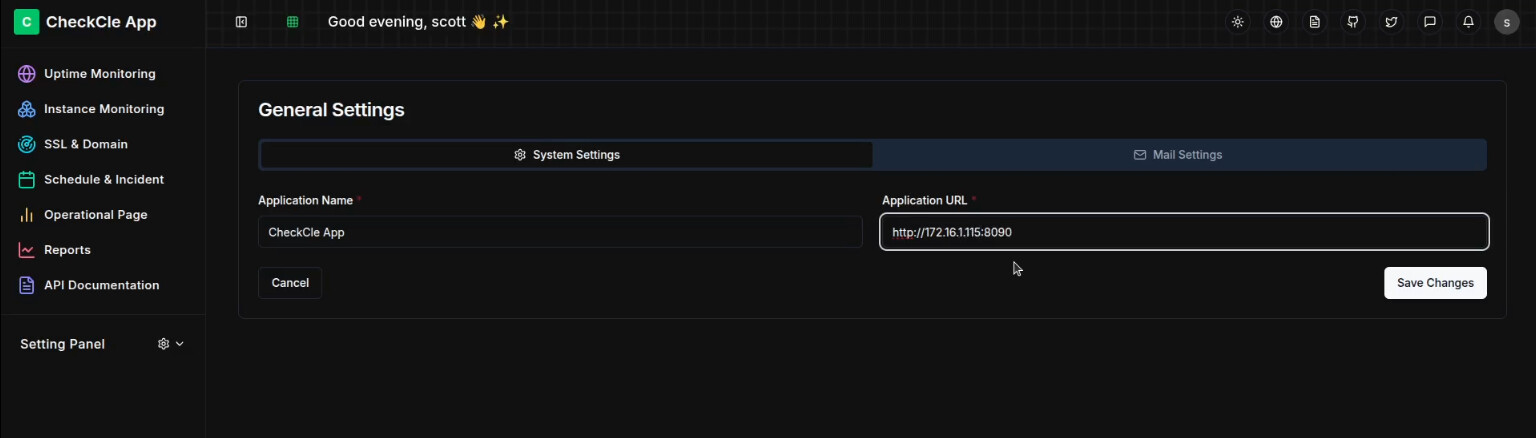This screenshot has width=1536, height=438.
Task: Select the System Settings tab
Action: (567, 155)
